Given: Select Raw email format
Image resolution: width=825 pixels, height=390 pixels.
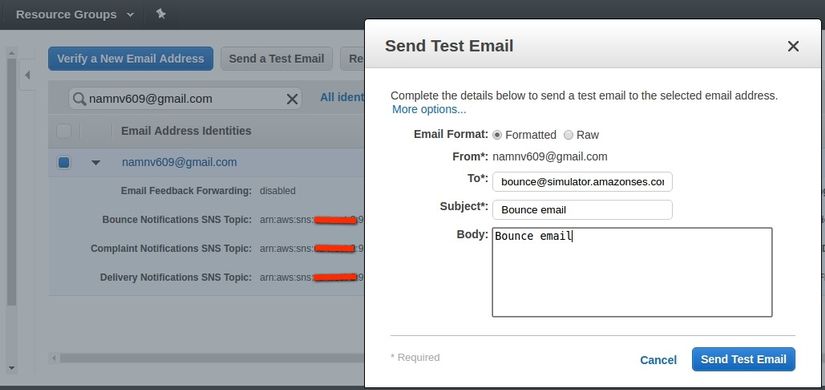Looking at the screenshot, I should 568,135.
